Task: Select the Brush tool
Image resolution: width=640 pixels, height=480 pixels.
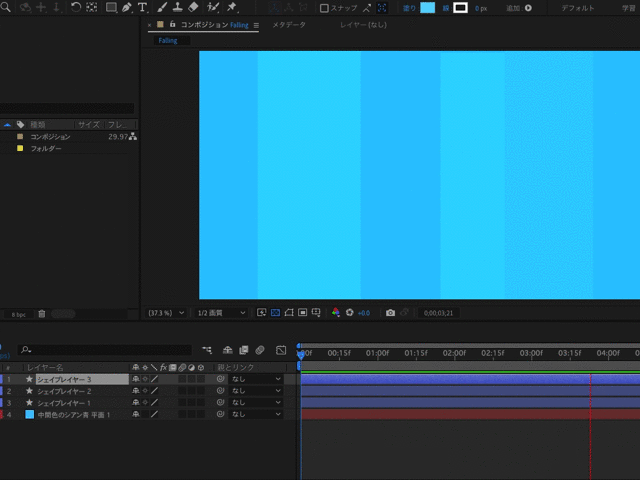Action: tap(162, 8)
